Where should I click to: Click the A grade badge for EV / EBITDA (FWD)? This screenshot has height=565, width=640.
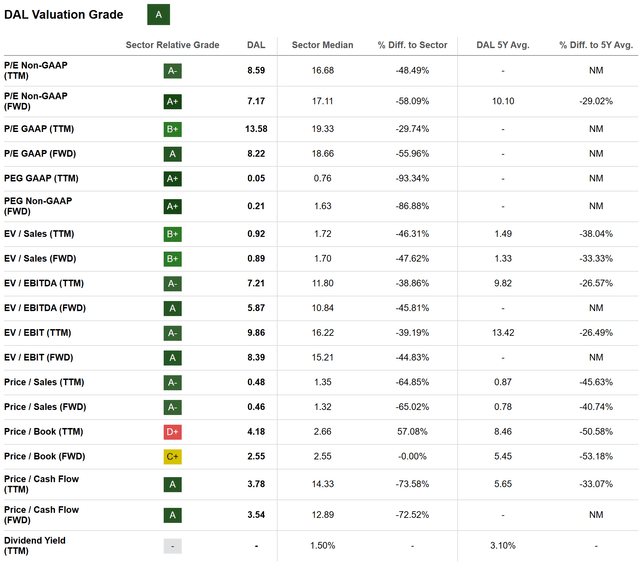tap(173, 308)
